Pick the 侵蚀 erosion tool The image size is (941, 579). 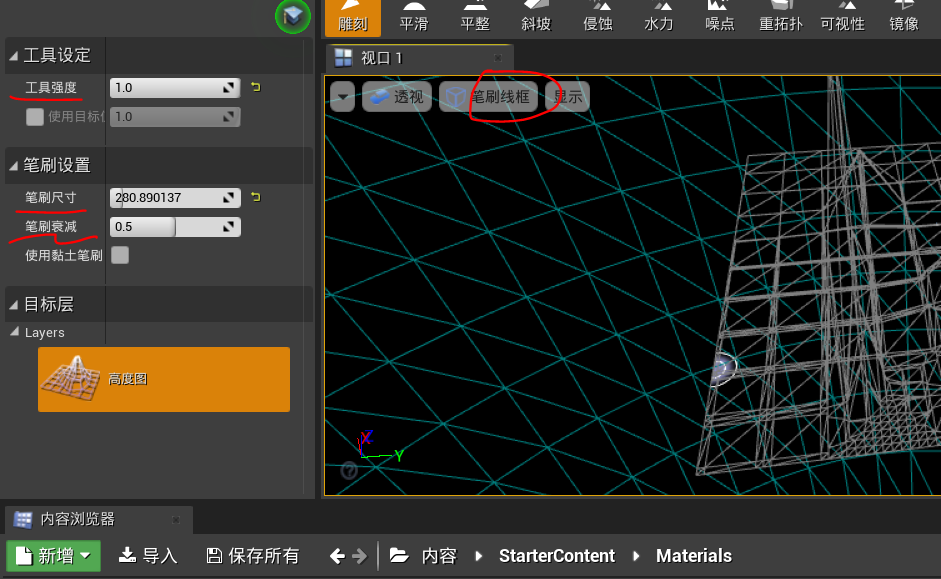pyautogui.click(x=597, y=17)
